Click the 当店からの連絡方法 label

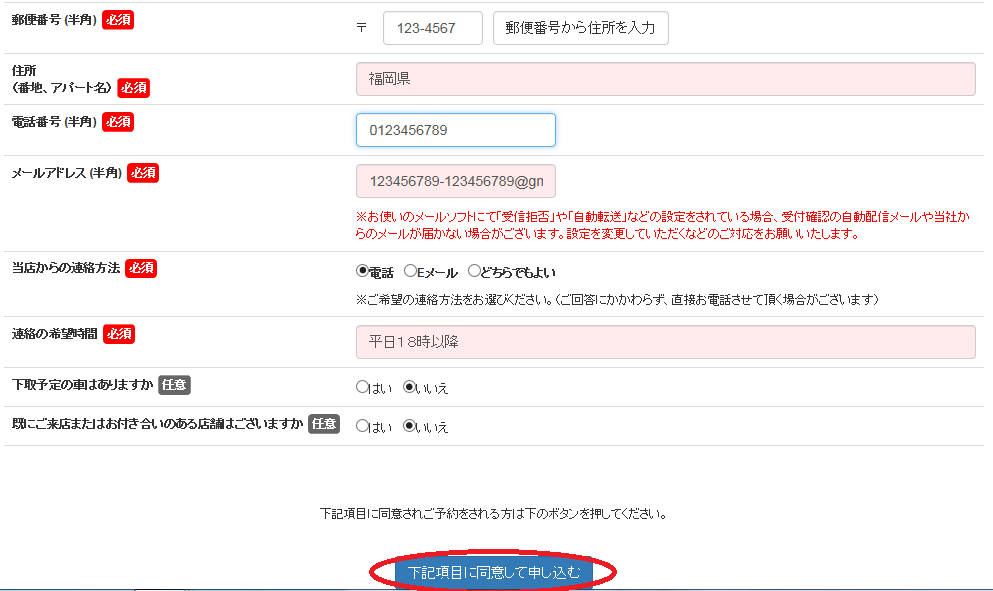point(66,268)
